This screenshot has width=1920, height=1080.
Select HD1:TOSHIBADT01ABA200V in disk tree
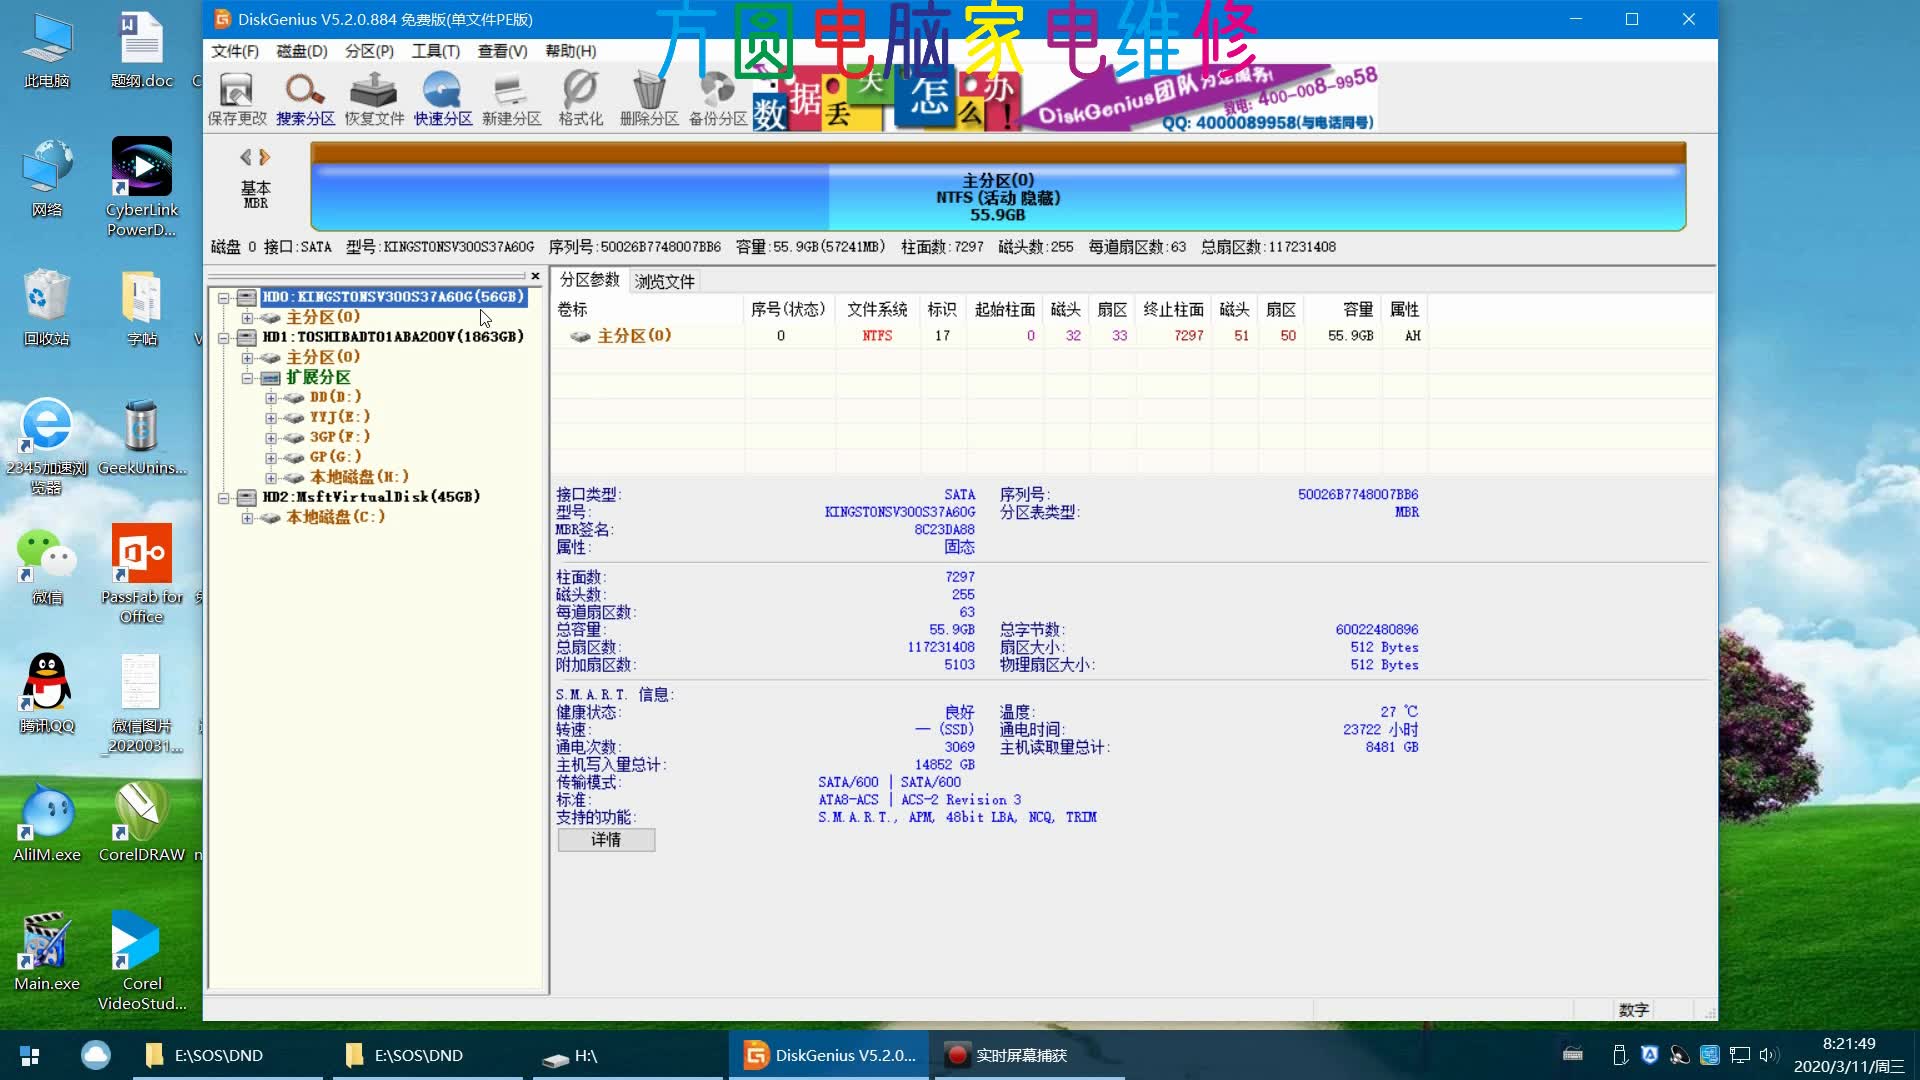(393, 337)
